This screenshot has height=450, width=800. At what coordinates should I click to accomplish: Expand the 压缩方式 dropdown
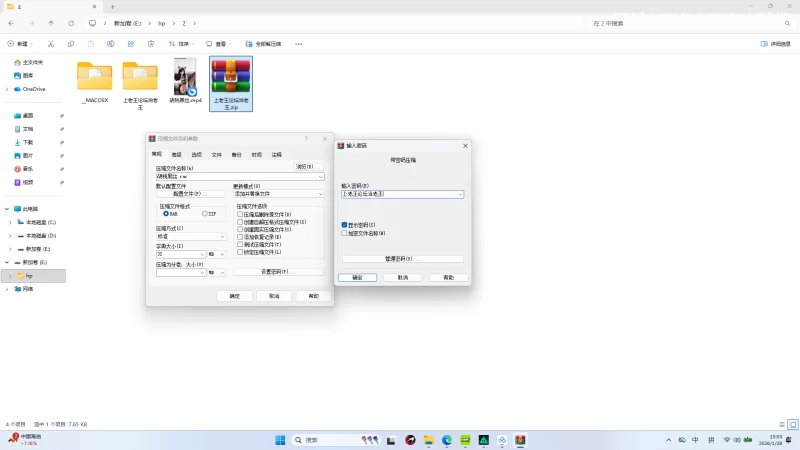[x=190, y=236]
